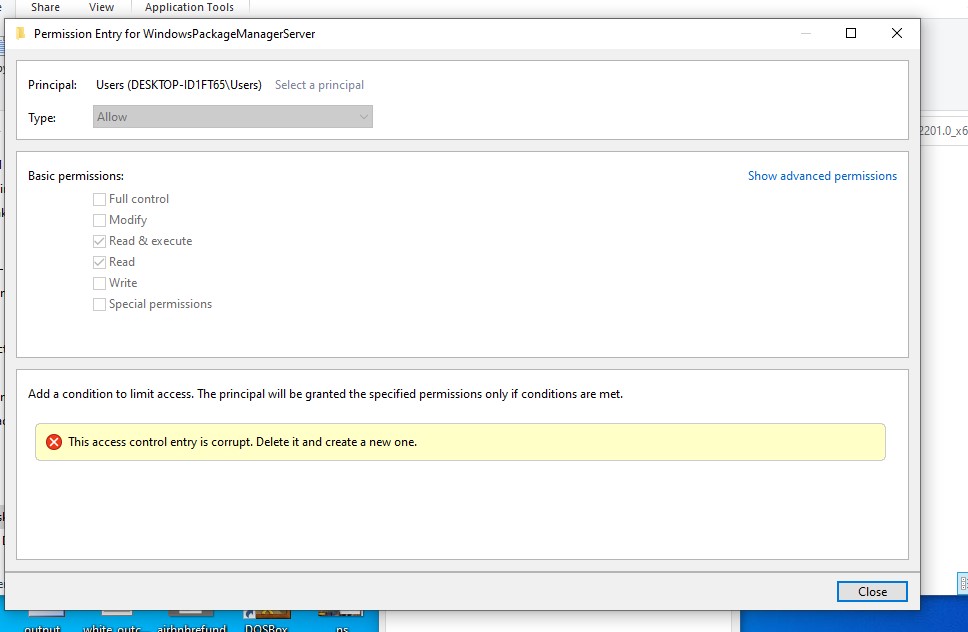
Task: Click the Basic permissions label
Action: pyautogui.click(x=76, y=176)
